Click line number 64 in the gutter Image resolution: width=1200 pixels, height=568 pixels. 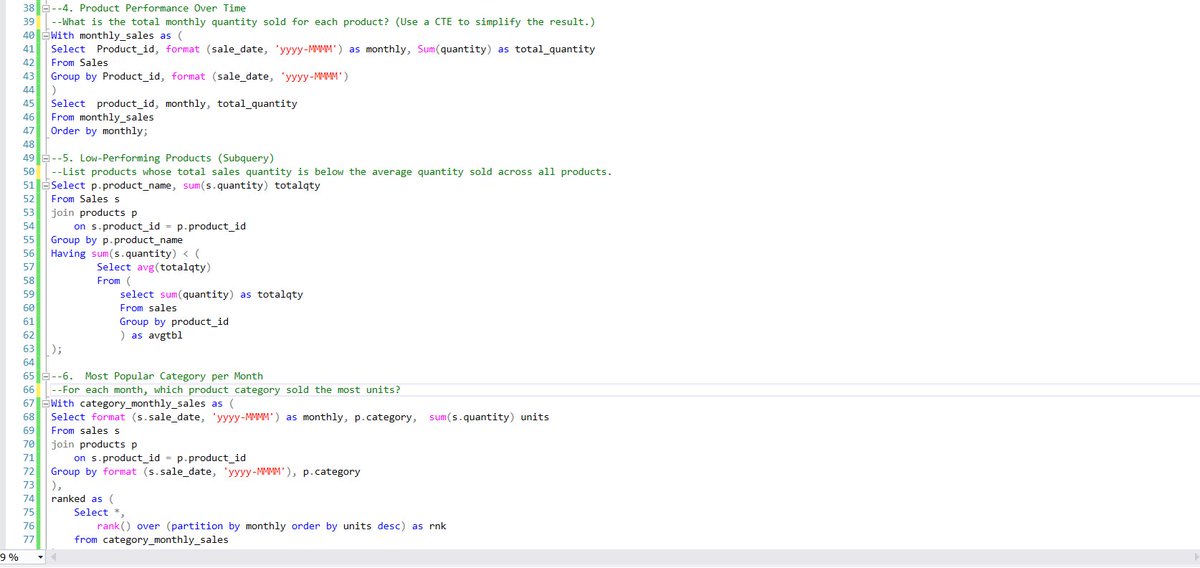tap(28, 362)
